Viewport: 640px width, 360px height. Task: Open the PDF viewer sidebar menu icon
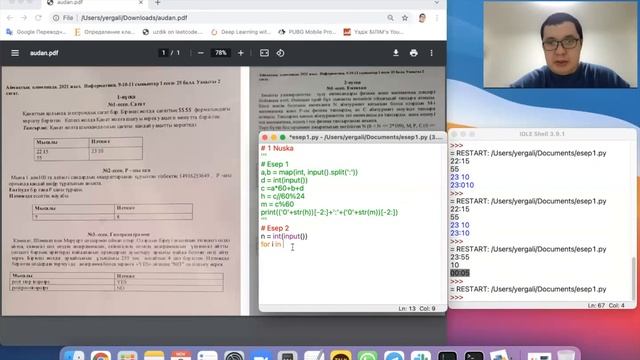point(15,53)
